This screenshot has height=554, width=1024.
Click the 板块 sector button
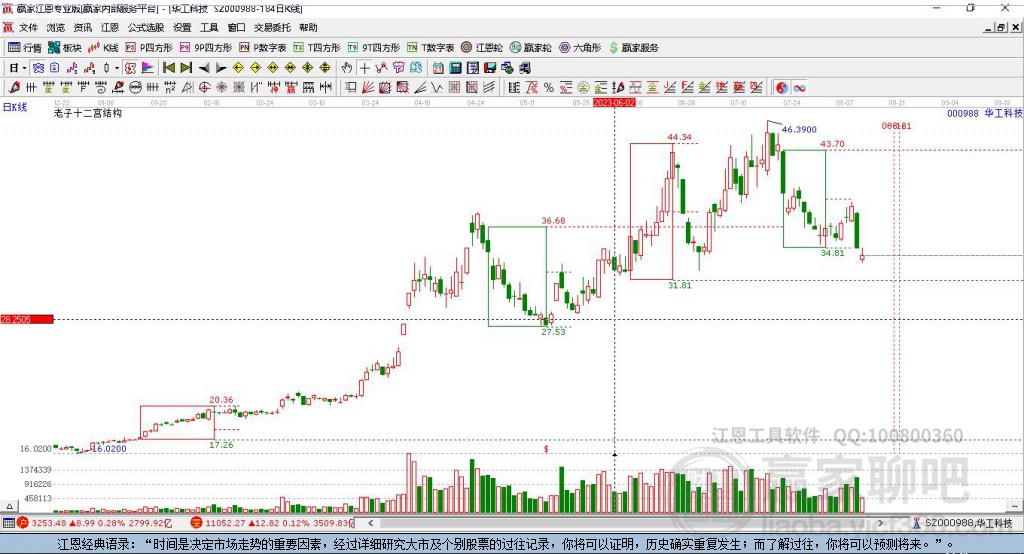(x=65, y=48)
